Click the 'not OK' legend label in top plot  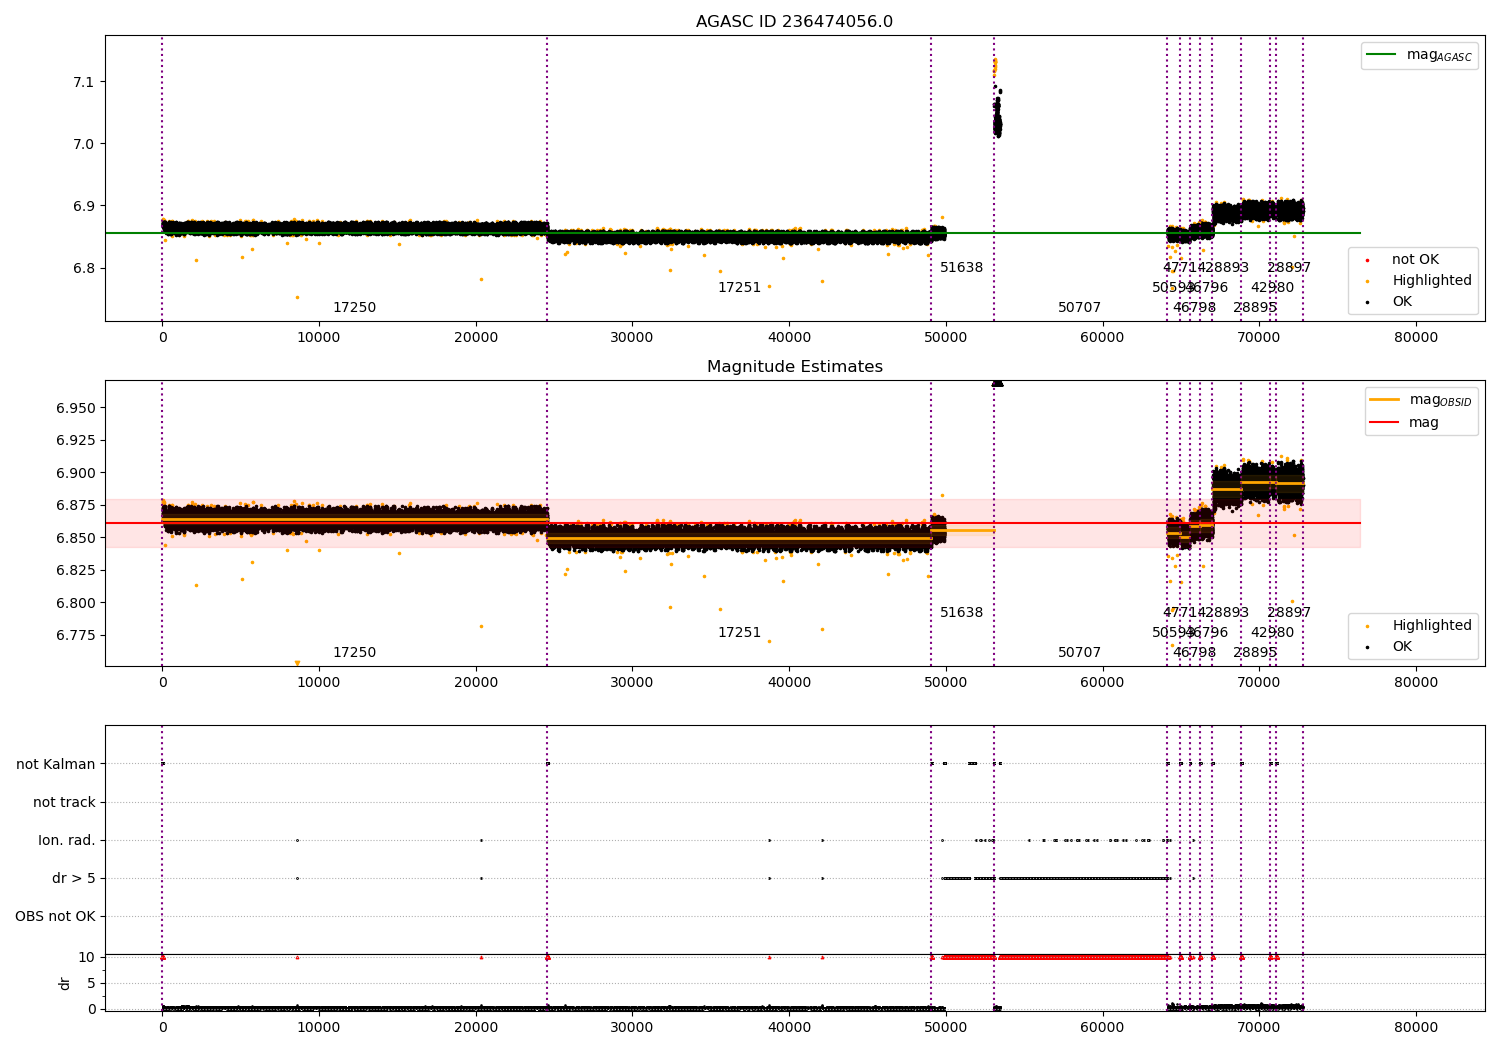(1415, 260)
